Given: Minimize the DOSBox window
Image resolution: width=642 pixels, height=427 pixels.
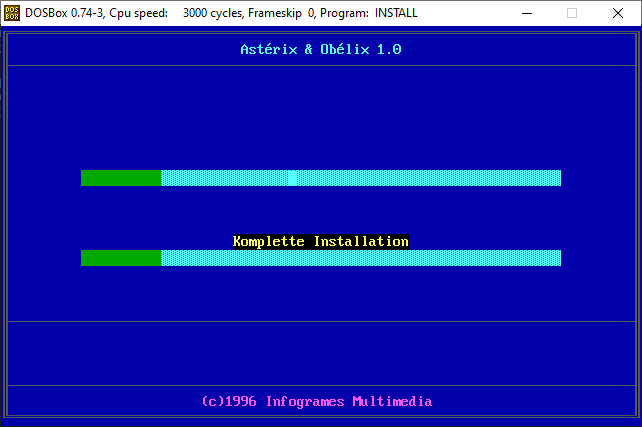Looking at the screenshot, I should (x=526, y=13).
